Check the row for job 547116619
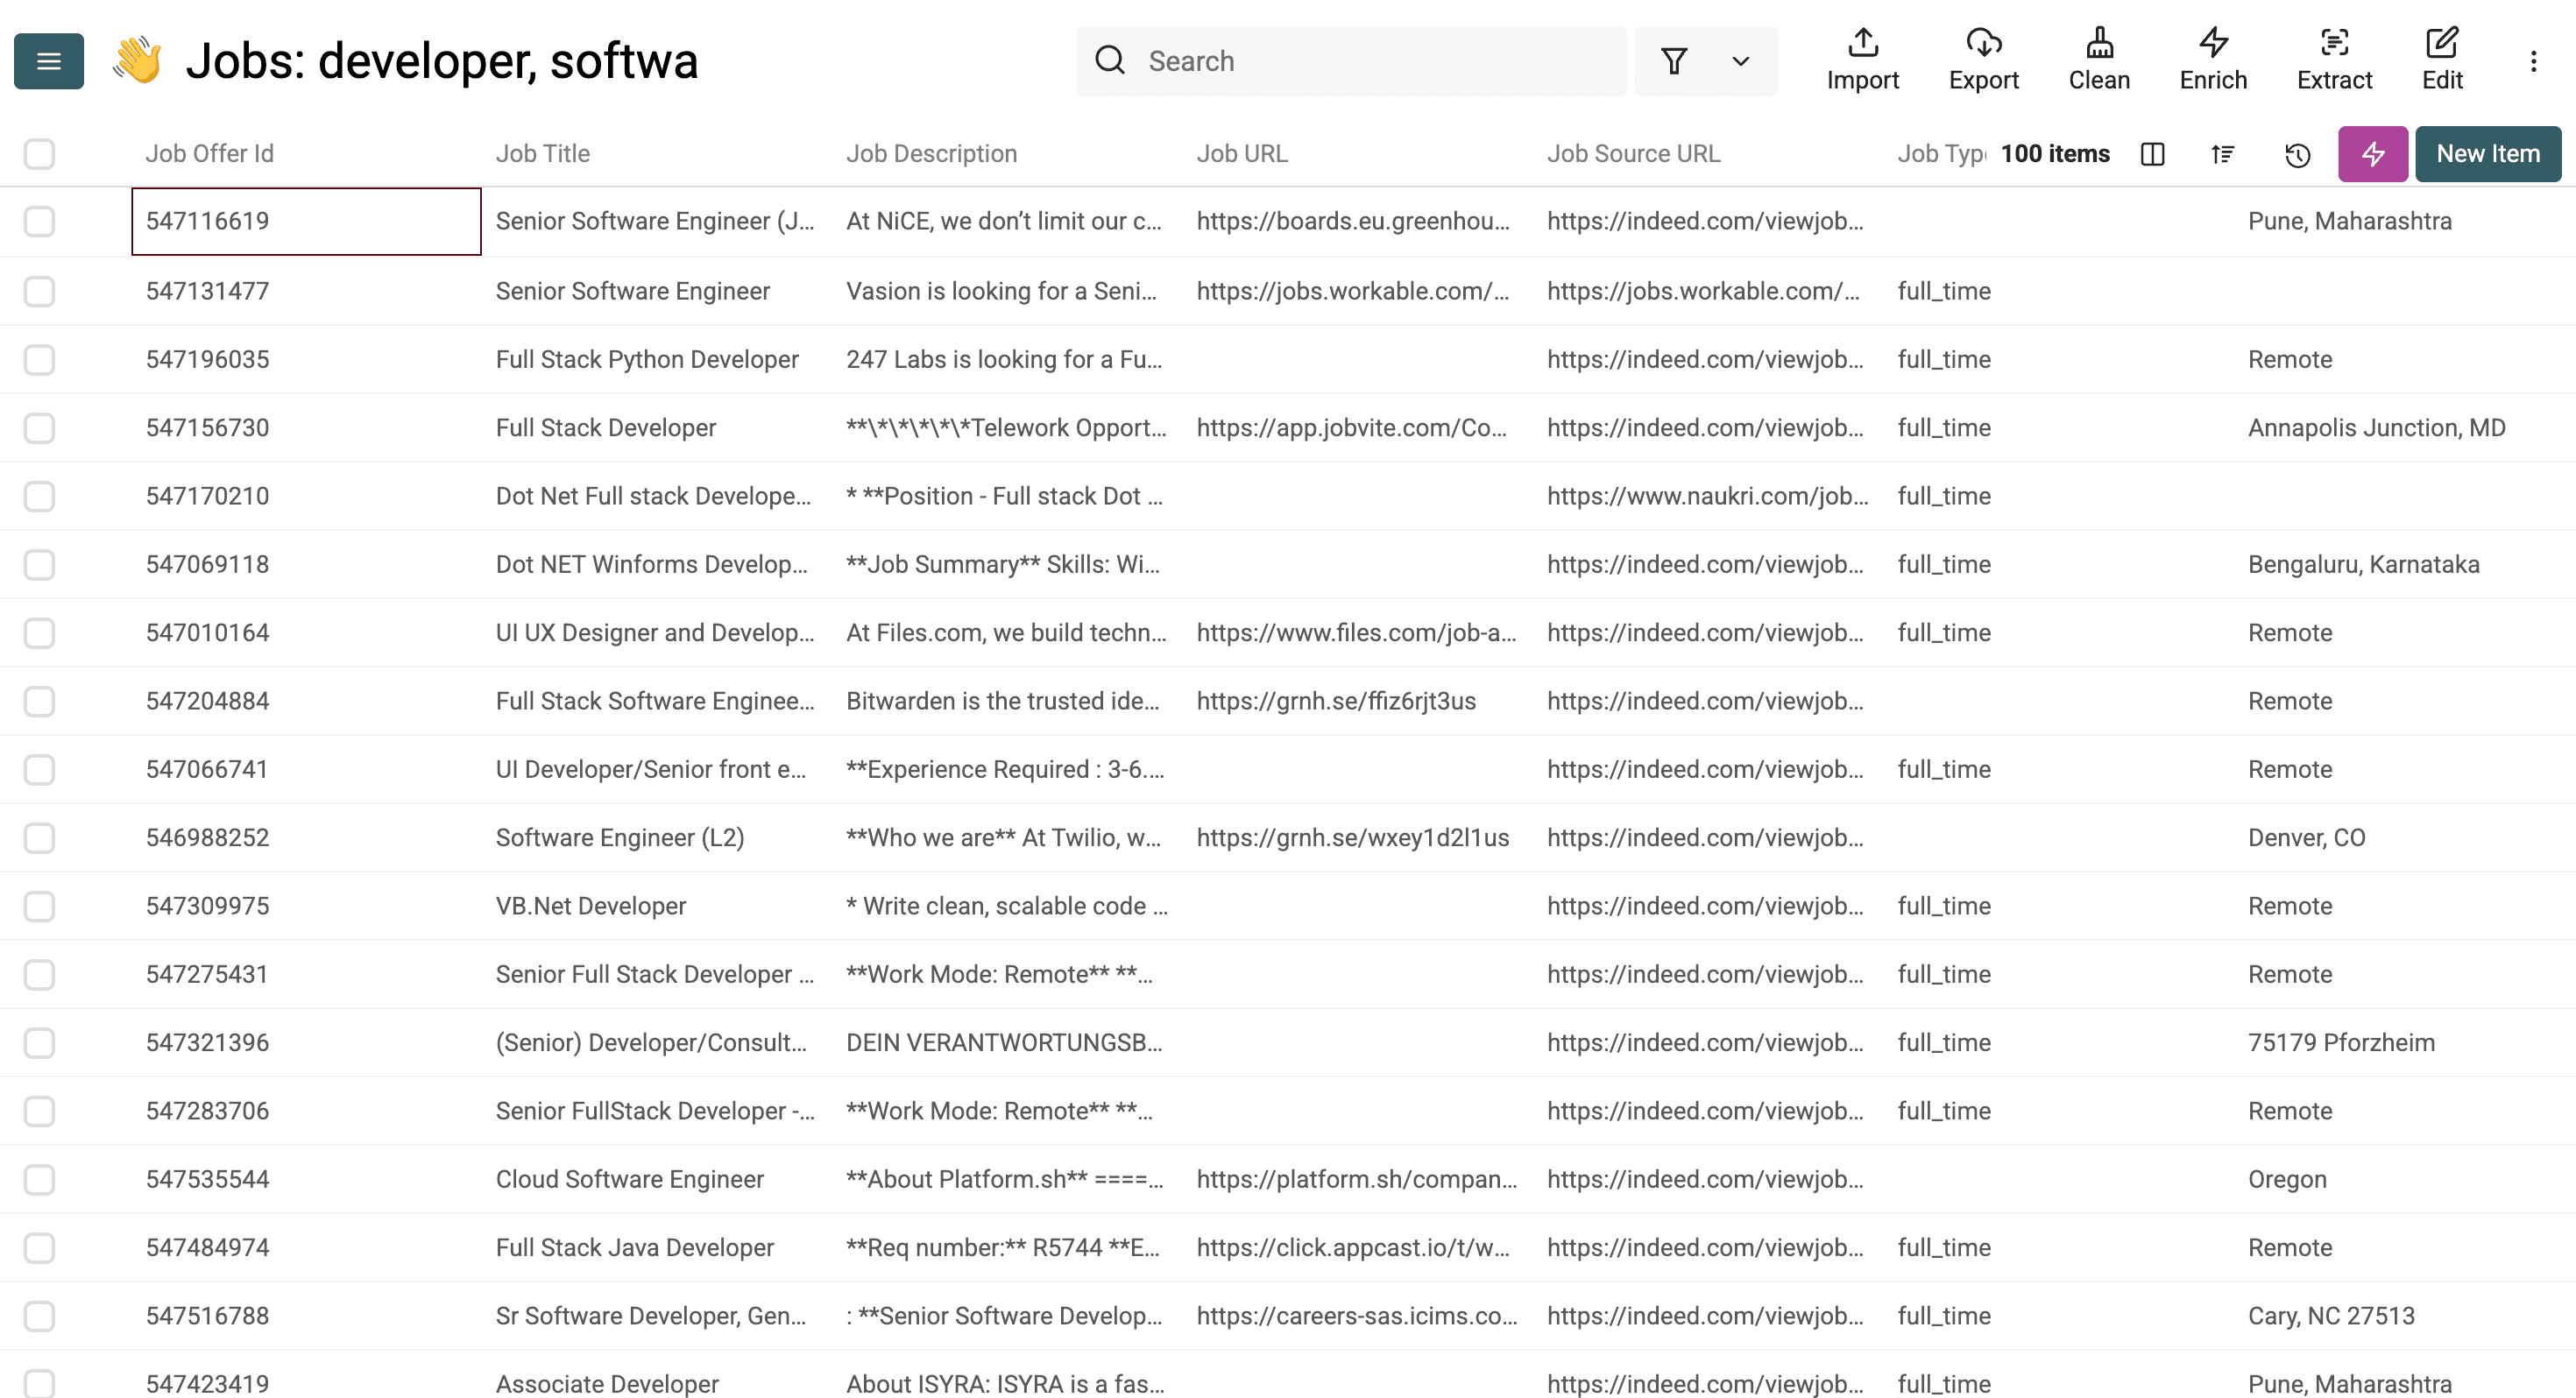 tap(39, 221)
